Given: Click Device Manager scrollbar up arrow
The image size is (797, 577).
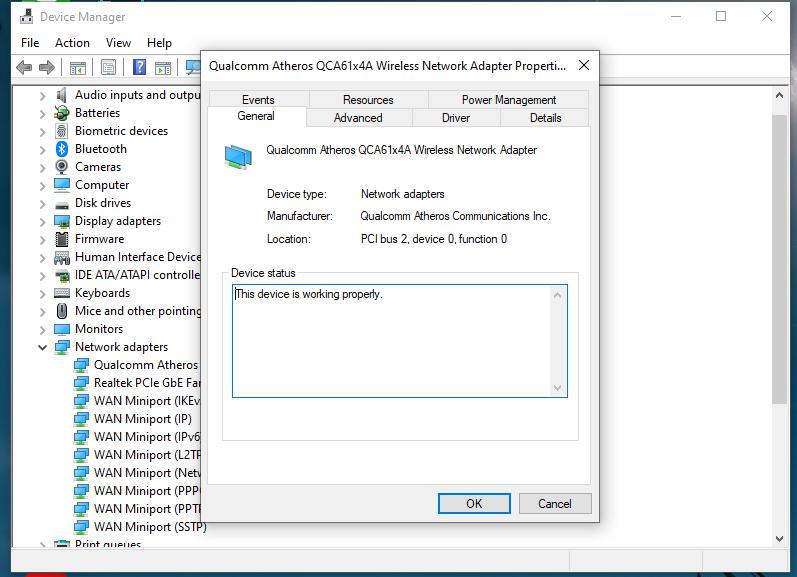Looking at the screenshot, I should click(779, 95).
